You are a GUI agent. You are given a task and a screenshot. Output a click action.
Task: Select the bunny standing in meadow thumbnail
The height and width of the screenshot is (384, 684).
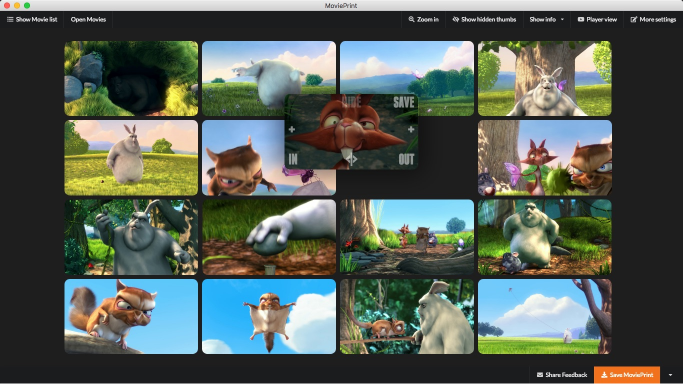click(131, 158)
